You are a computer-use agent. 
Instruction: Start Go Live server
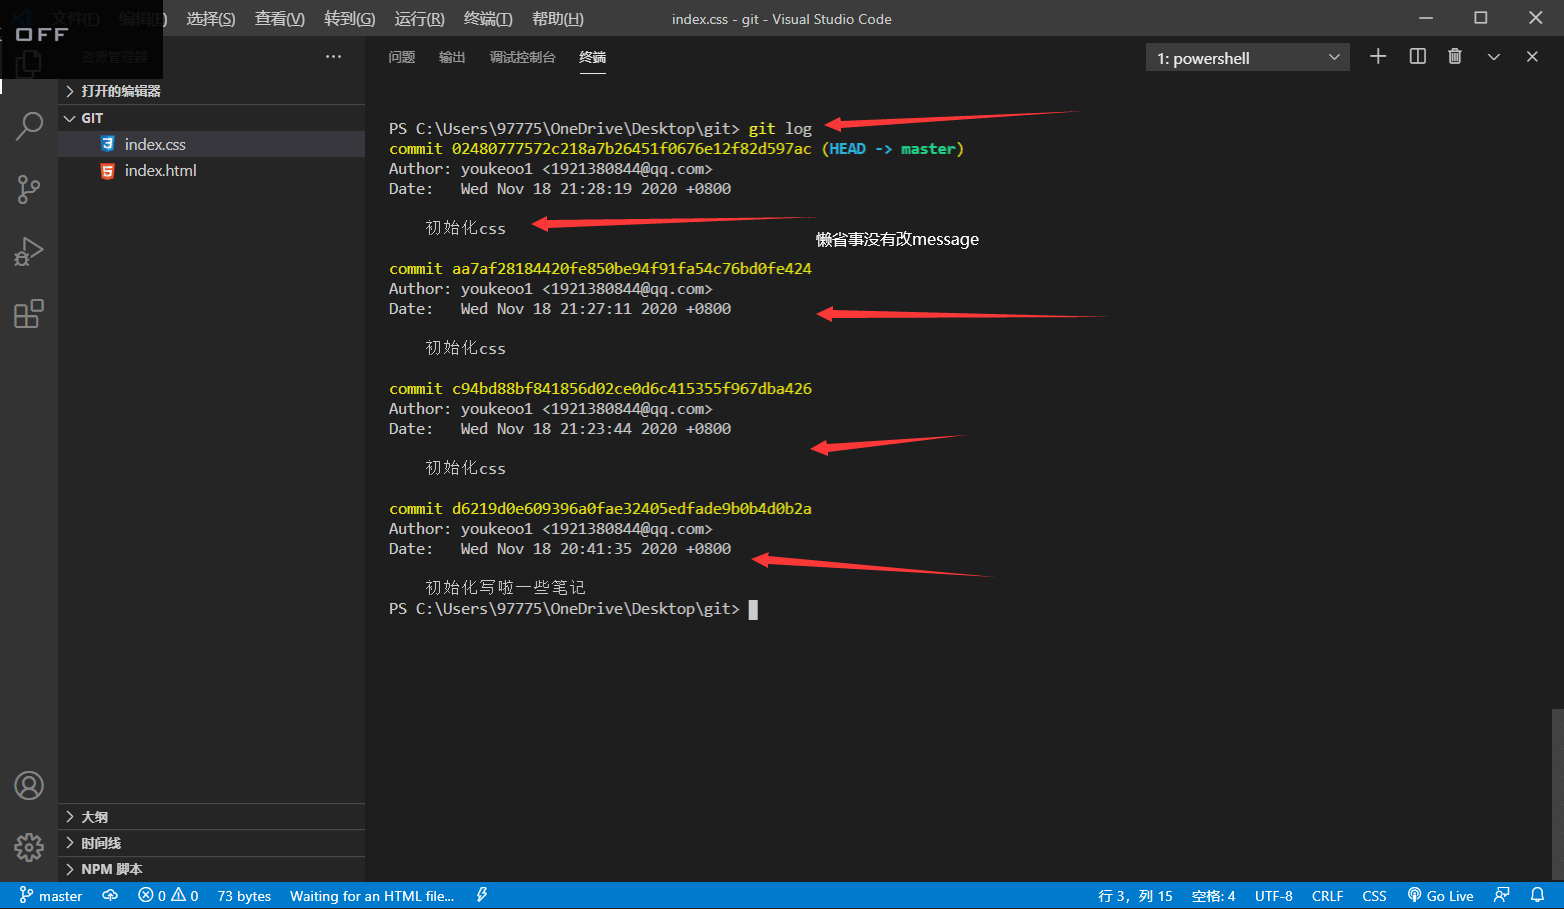pos(1441,896)
